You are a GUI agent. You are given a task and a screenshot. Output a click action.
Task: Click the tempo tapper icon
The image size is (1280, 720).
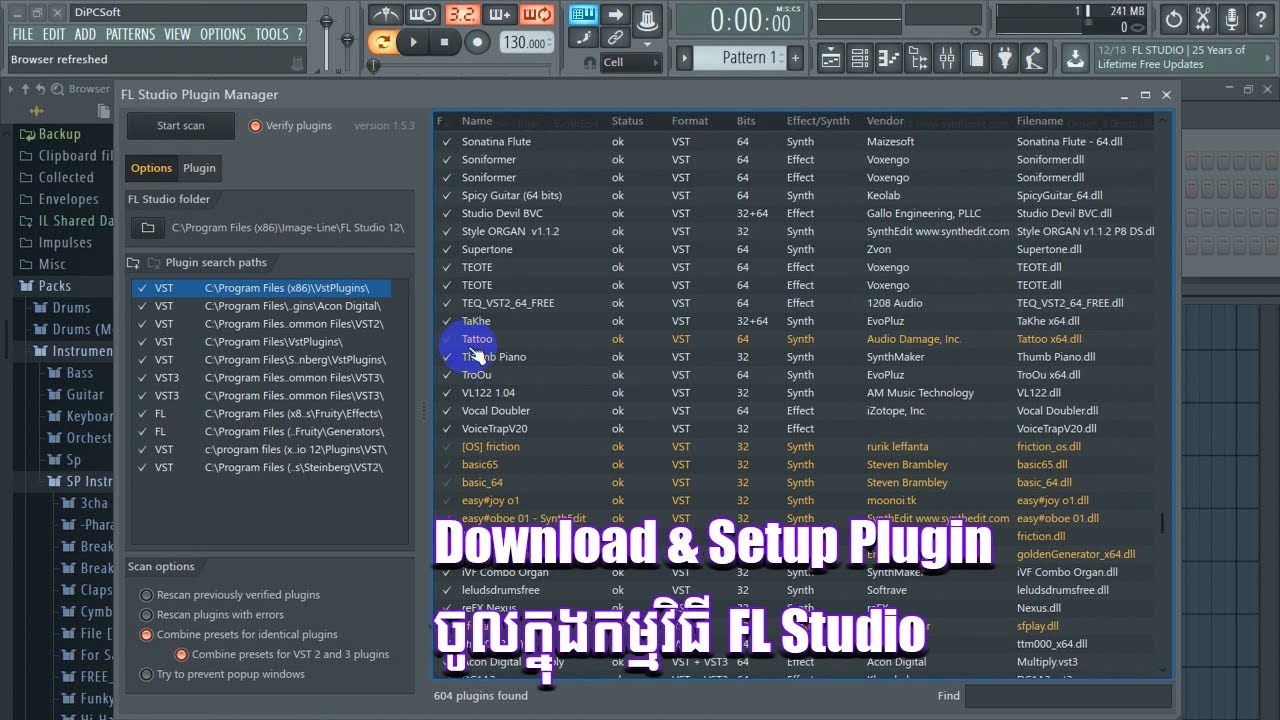(x=1033, y=58)
